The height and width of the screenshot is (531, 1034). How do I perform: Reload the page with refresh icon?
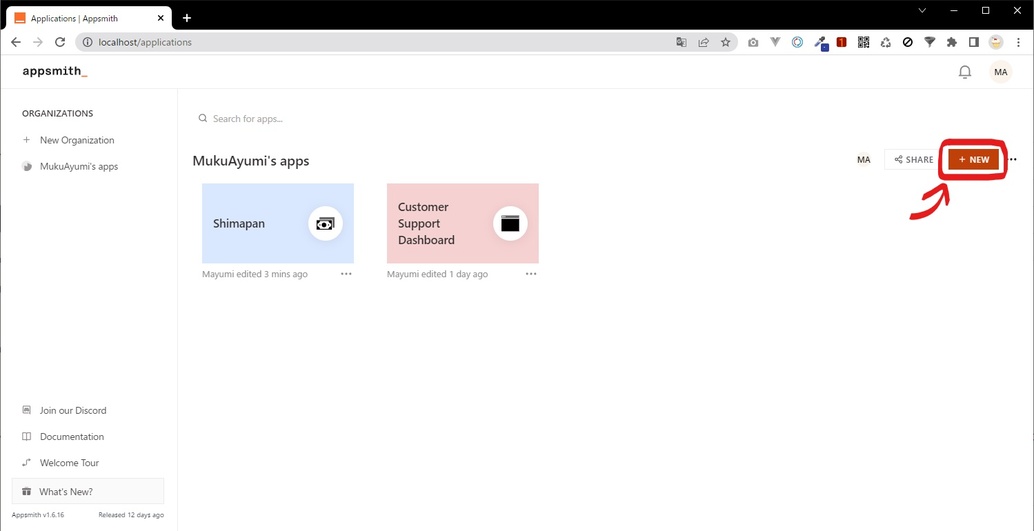pyautogui.click(x=60, y=42)
